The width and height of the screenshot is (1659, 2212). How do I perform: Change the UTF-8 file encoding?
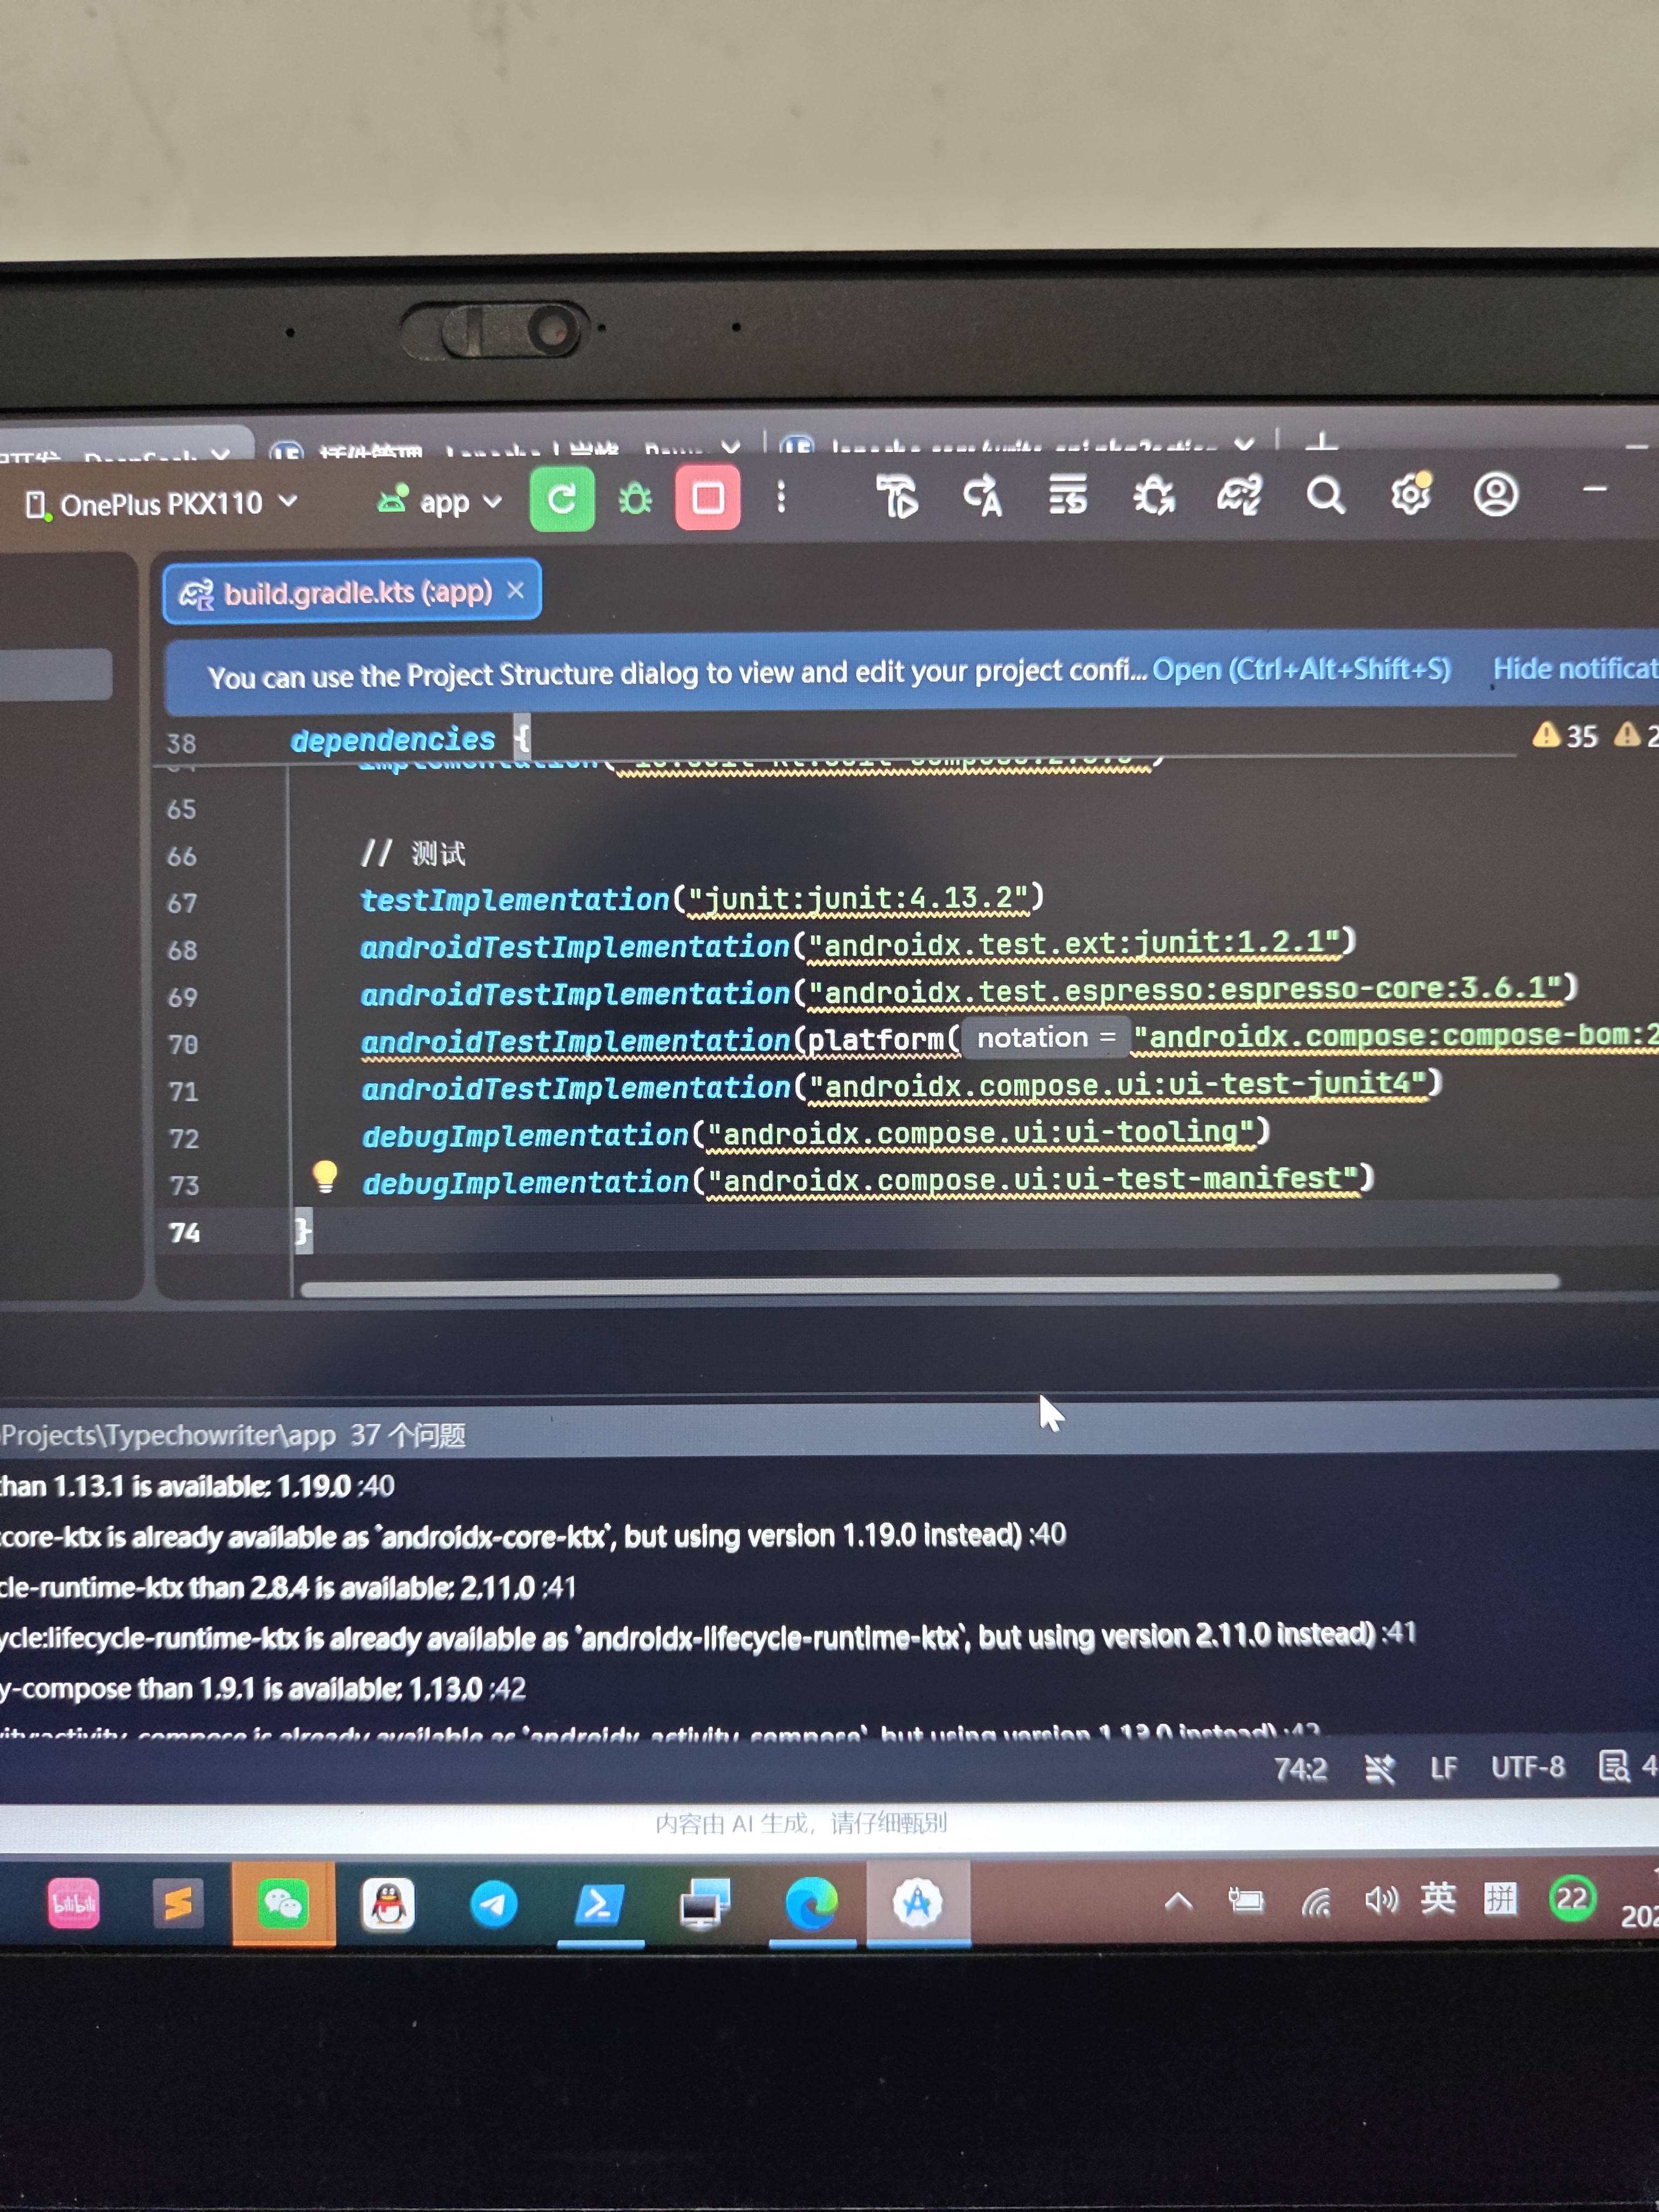tap(1527, 1767)
